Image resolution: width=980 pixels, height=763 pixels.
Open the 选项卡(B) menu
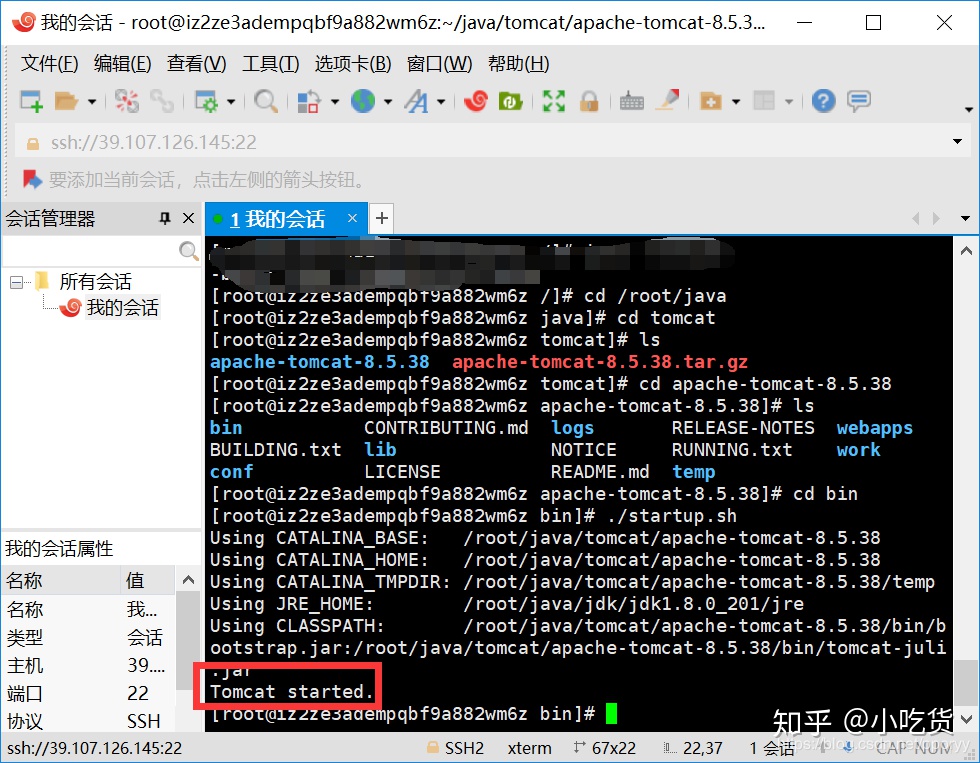[x=352, y=64]
